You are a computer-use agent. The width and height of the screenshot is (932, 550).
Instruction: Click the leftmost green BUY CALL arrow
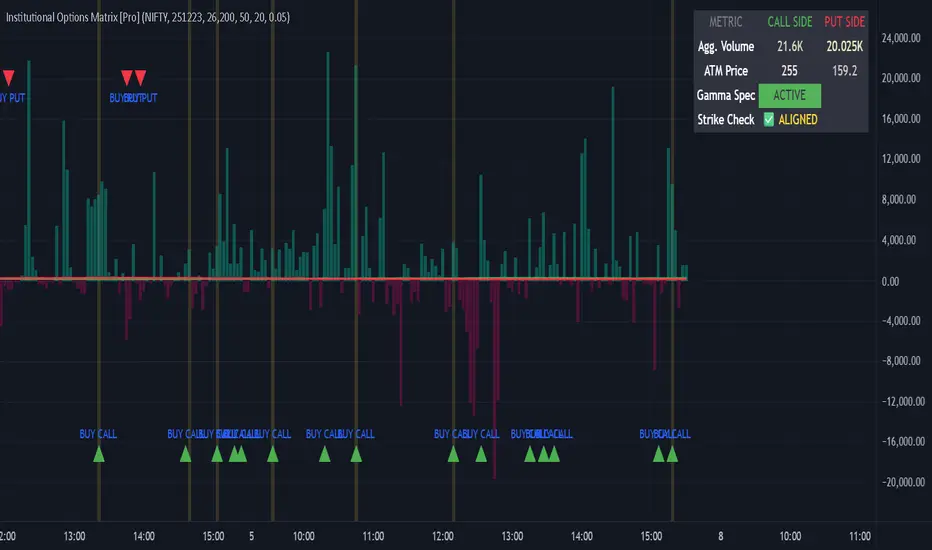tap(98, 455)
